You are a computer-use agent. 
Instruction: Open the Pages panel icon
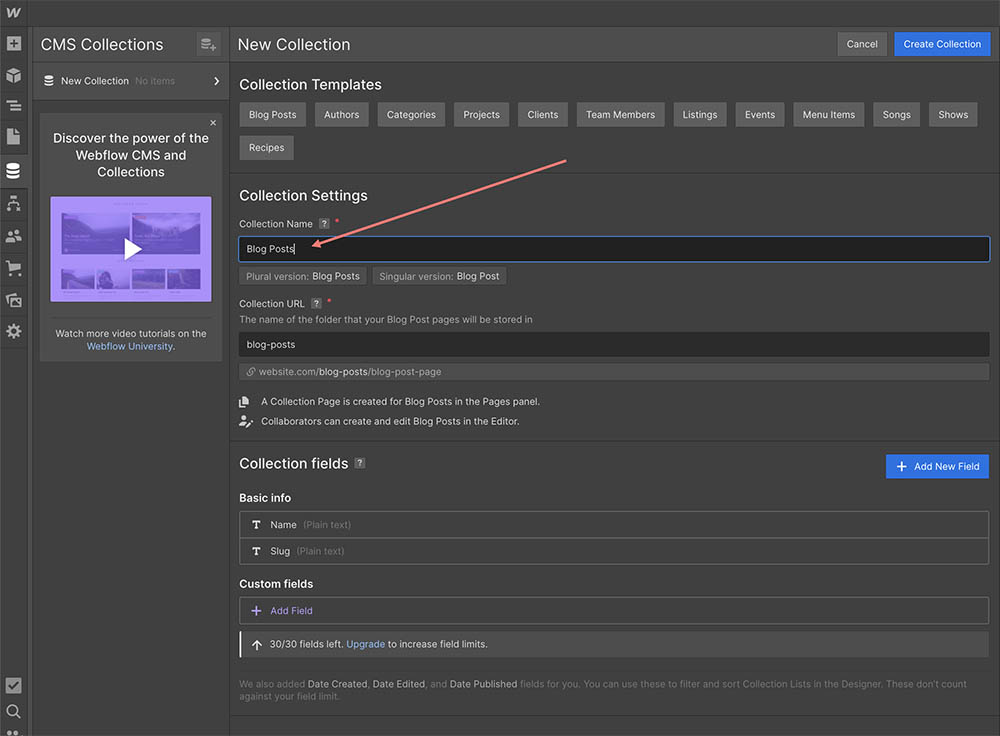13,136
